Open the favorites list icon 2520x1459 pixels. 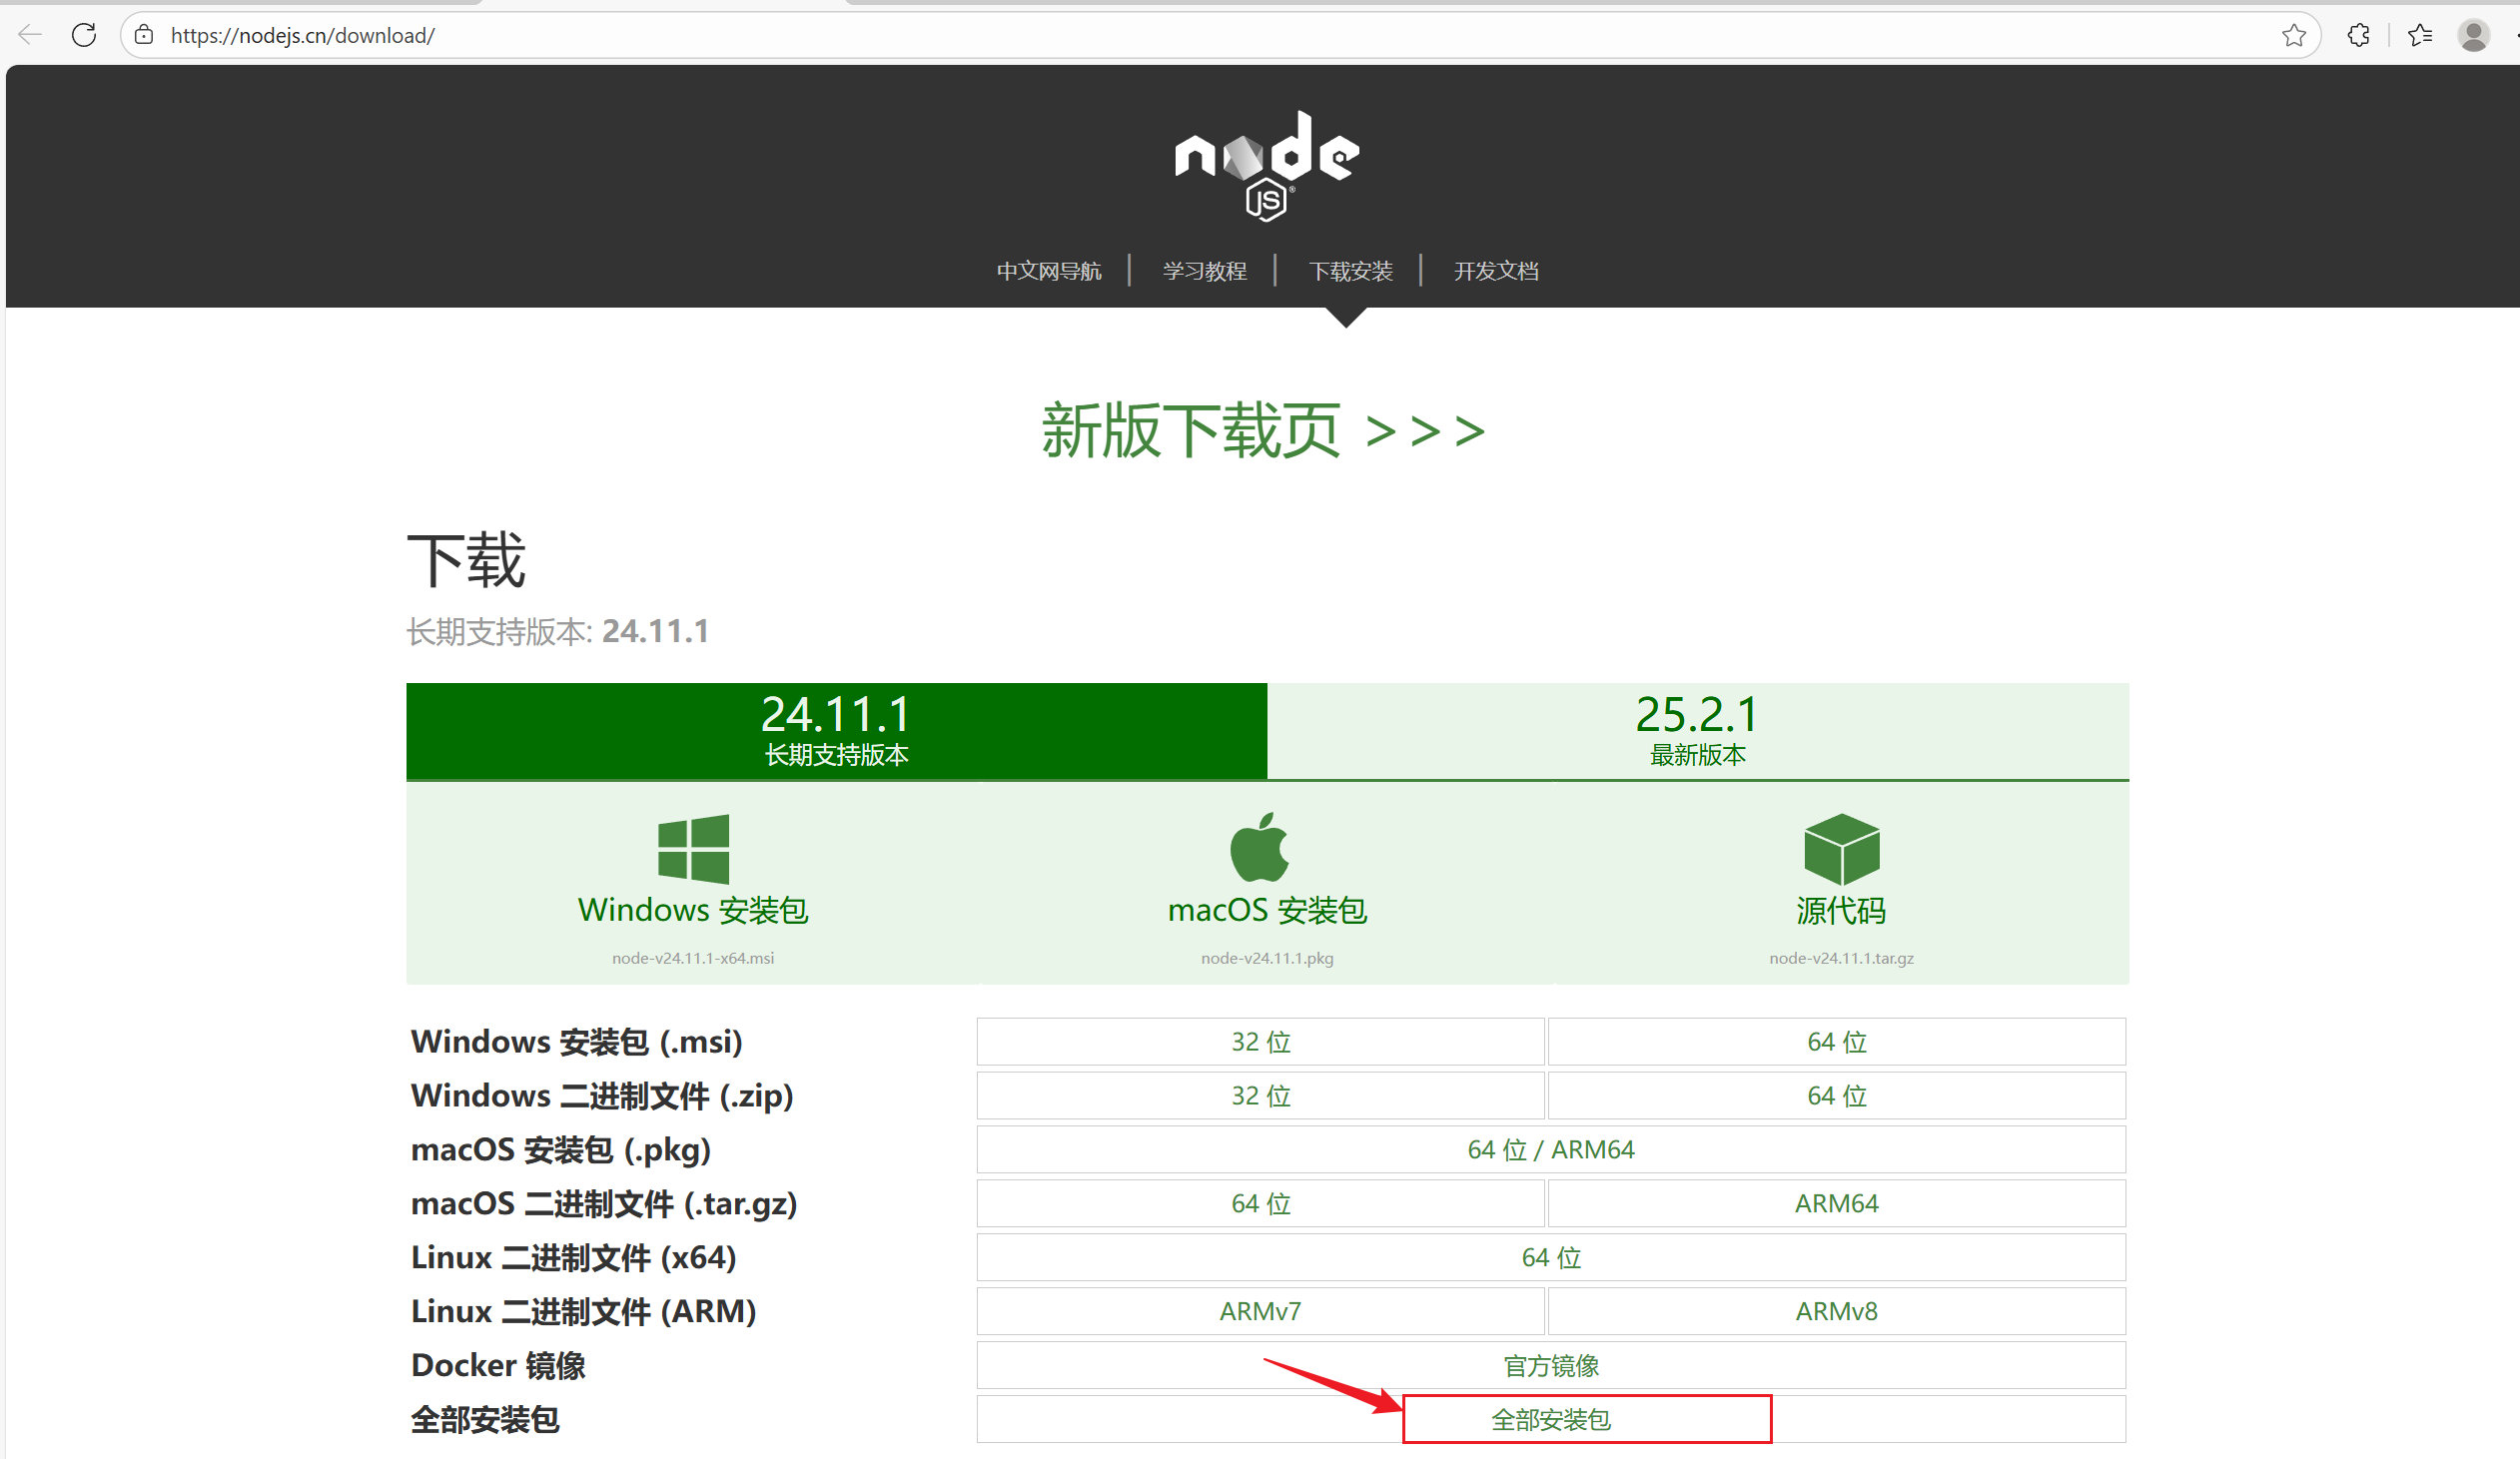[2420, 36]
